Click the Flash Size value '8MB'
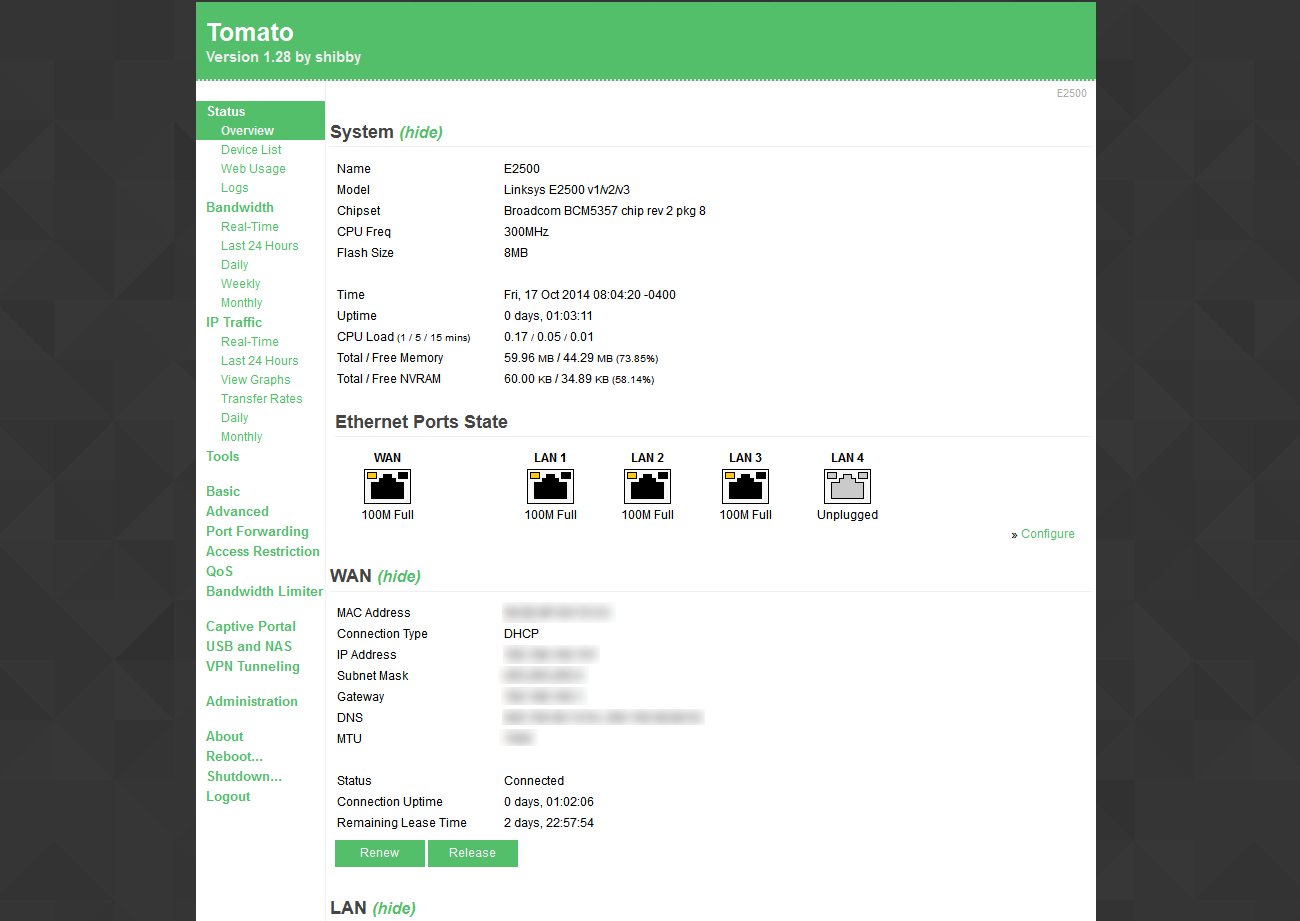Viewport: 1300px width, 921px height. [x=516, y=253]
